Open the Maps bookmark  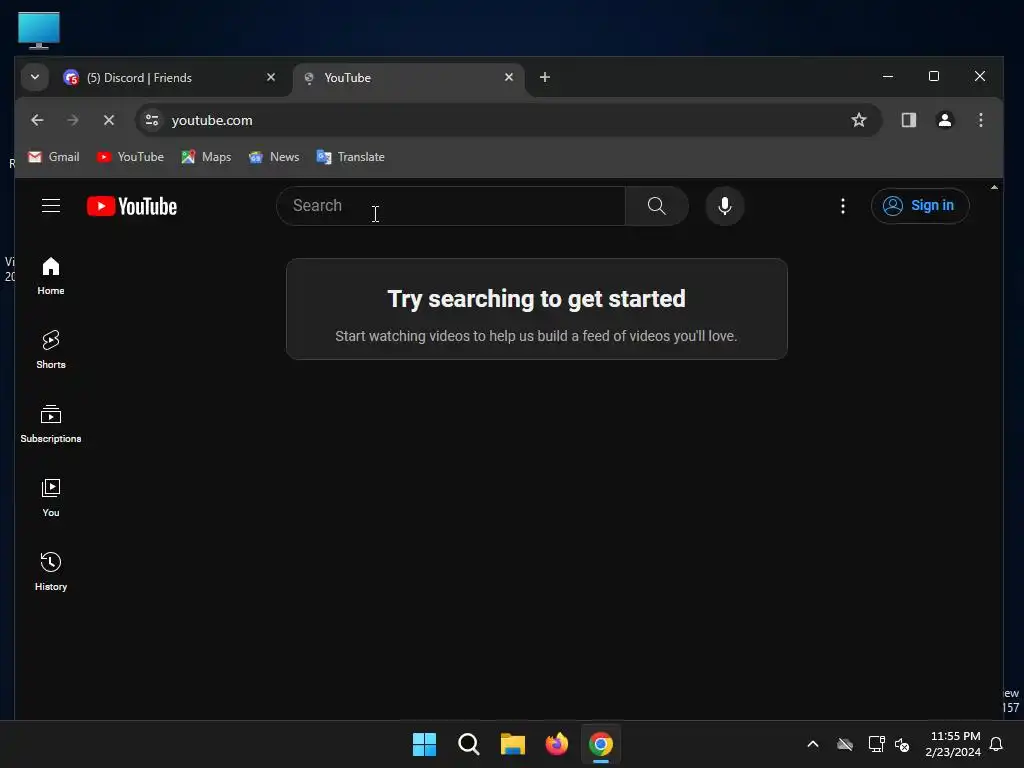pyautogui.click(x=206, y=157)
